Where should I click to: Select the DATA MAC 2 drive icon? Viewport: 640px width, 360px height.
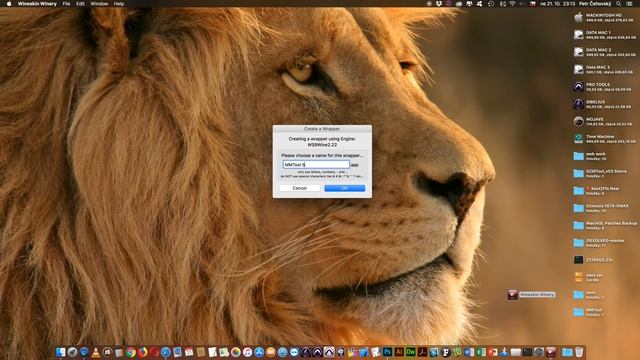(x=578, y=52)
